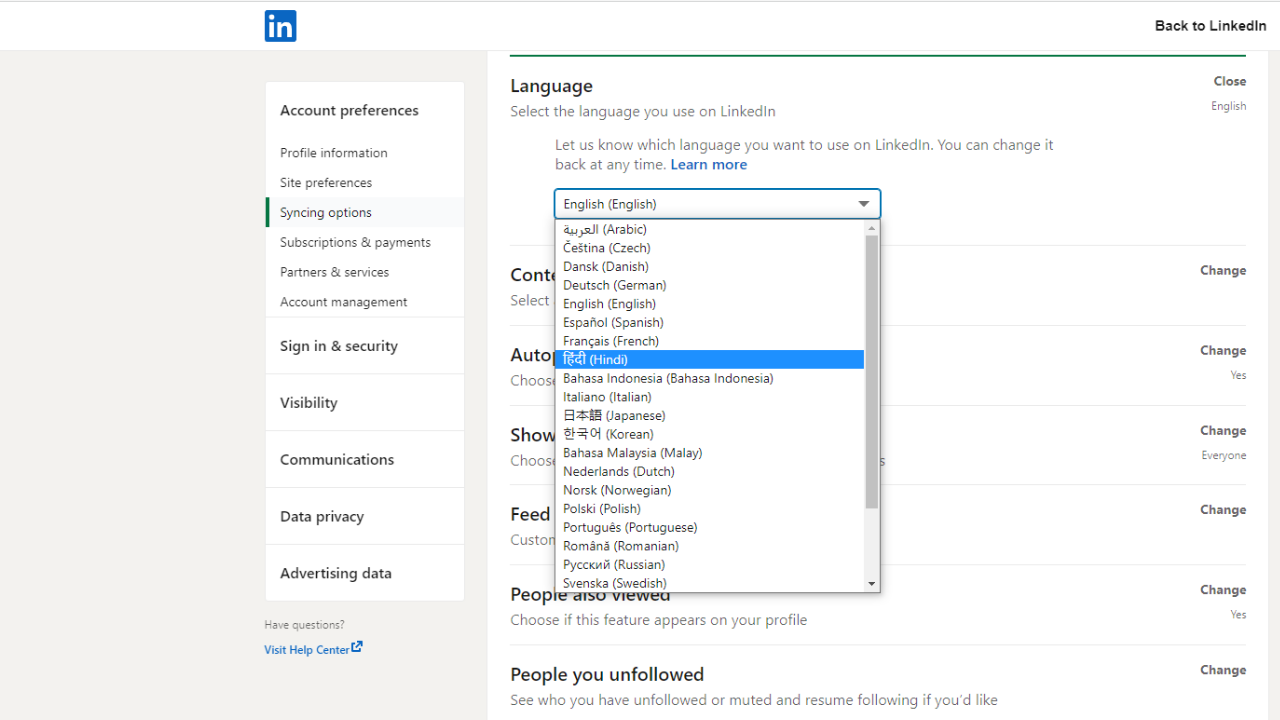Go to Profile information
The image size is (1280, 720).
click(334, 153)
